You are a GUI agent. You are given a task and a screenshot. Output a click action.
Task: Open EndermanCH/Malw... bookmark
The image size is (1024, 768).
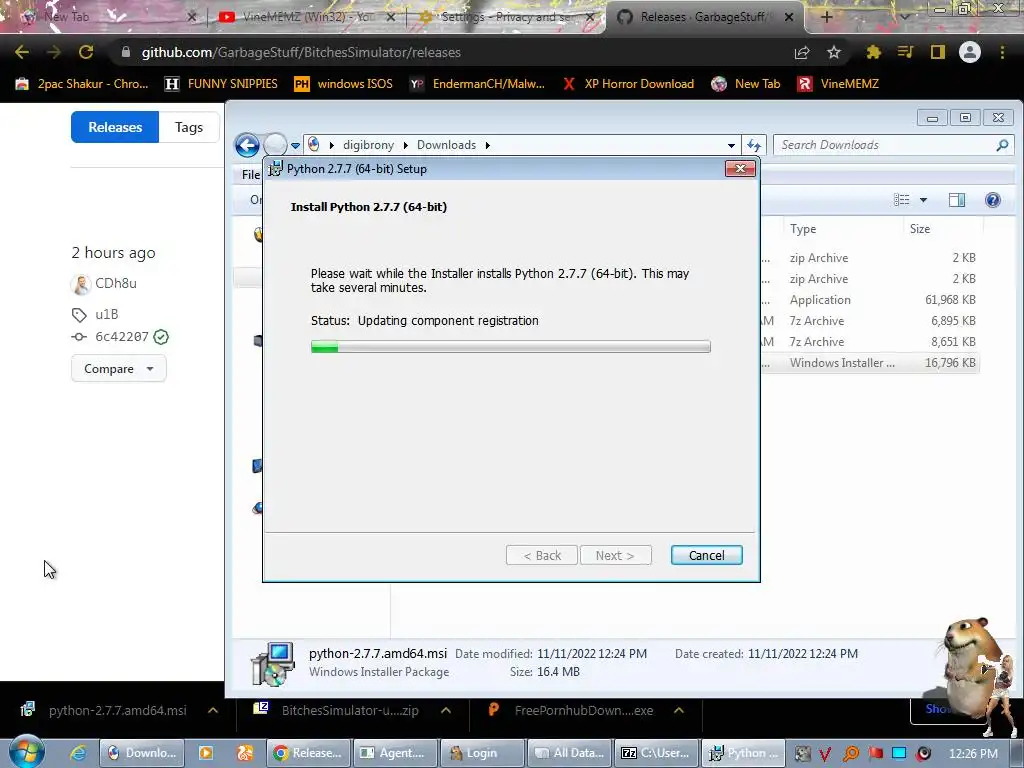pyautogui.click(x=477, y=84)
